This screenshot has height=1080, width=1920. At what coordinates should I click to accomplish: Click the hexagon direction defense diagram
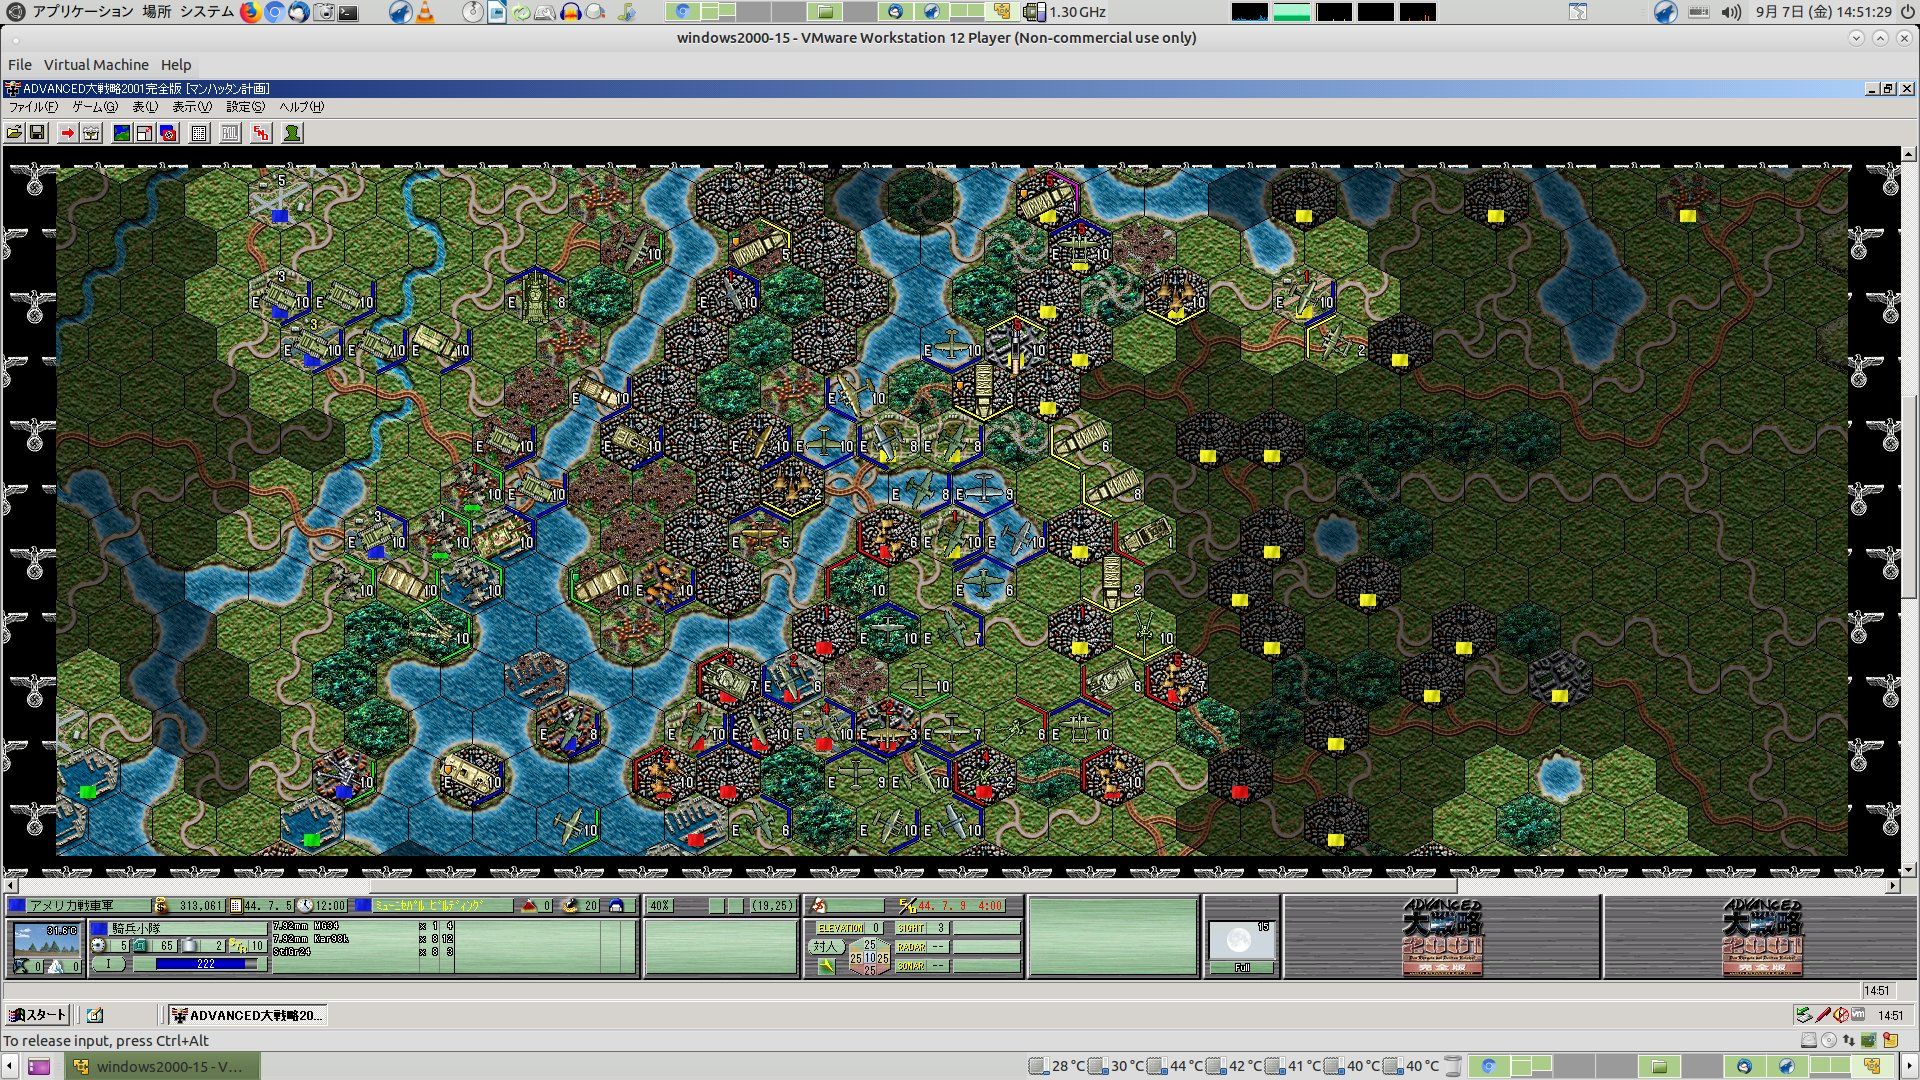[x=869, y=957]
